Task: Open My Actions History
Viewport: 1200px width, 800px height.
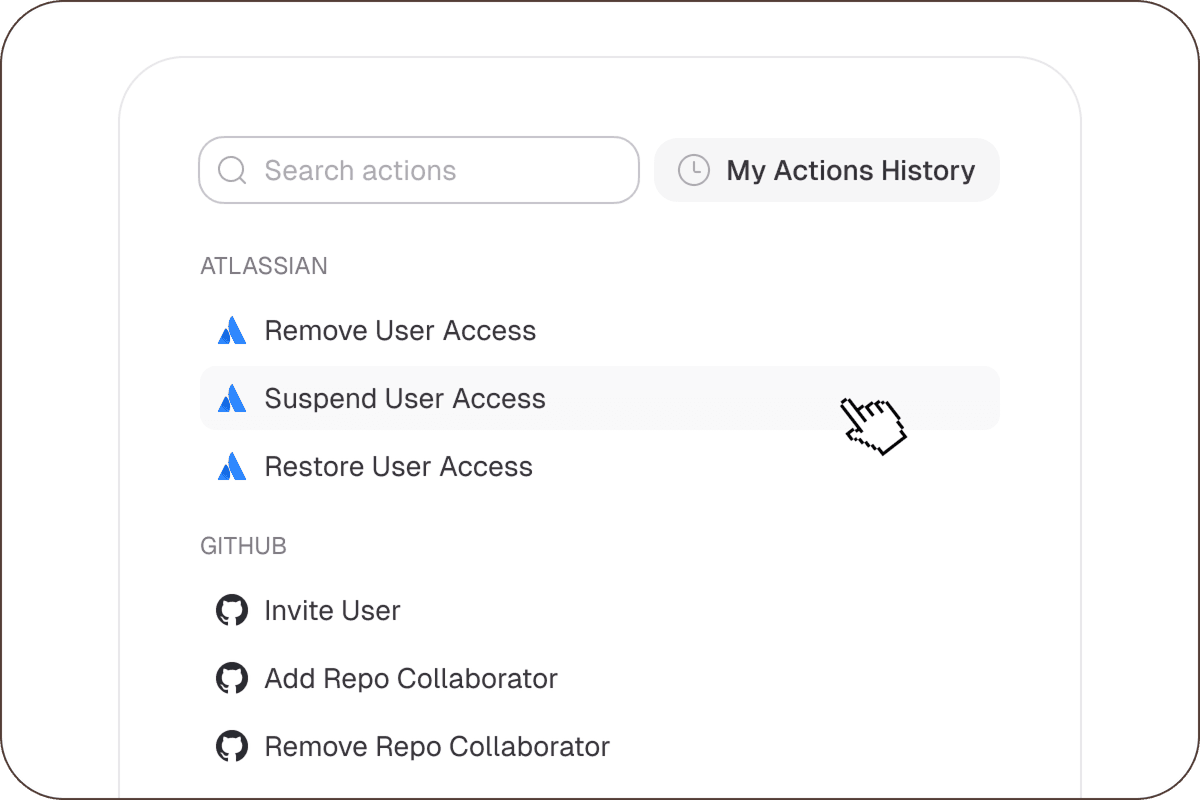Action: (826, 171)
